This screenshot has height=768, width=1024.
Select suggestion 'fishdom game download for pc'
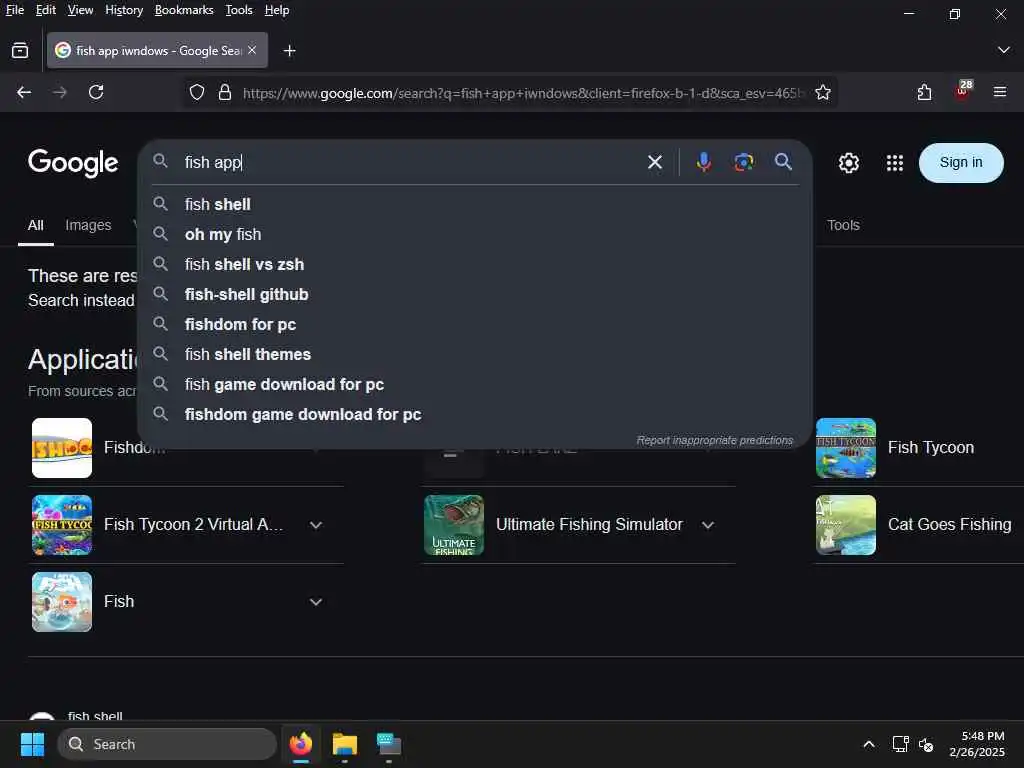475,415
